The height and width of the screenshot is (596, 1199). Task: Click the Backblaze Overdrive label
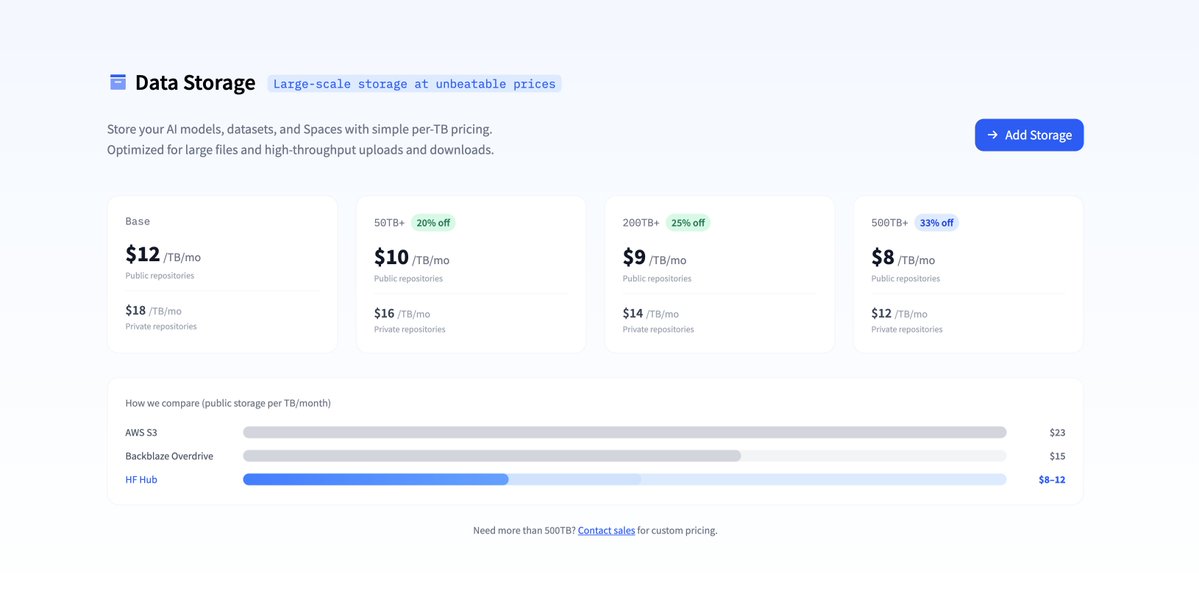pyautogui.click(x=169, y=456)
